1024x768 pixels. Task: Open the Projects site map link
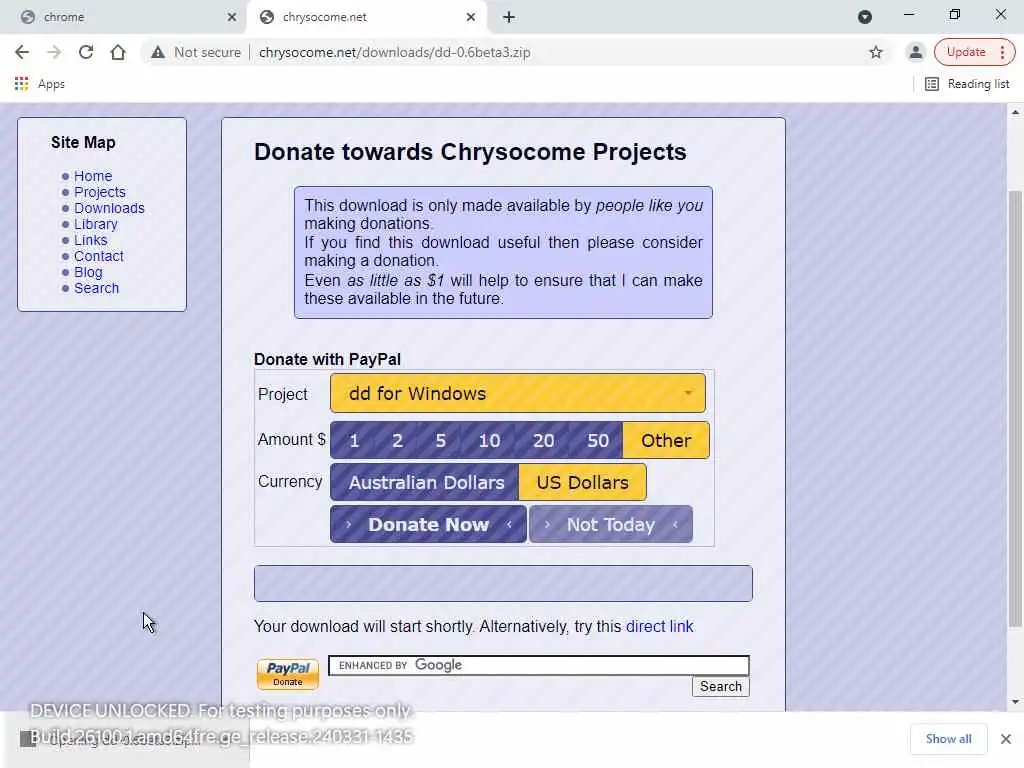click(x=99, y=192)
